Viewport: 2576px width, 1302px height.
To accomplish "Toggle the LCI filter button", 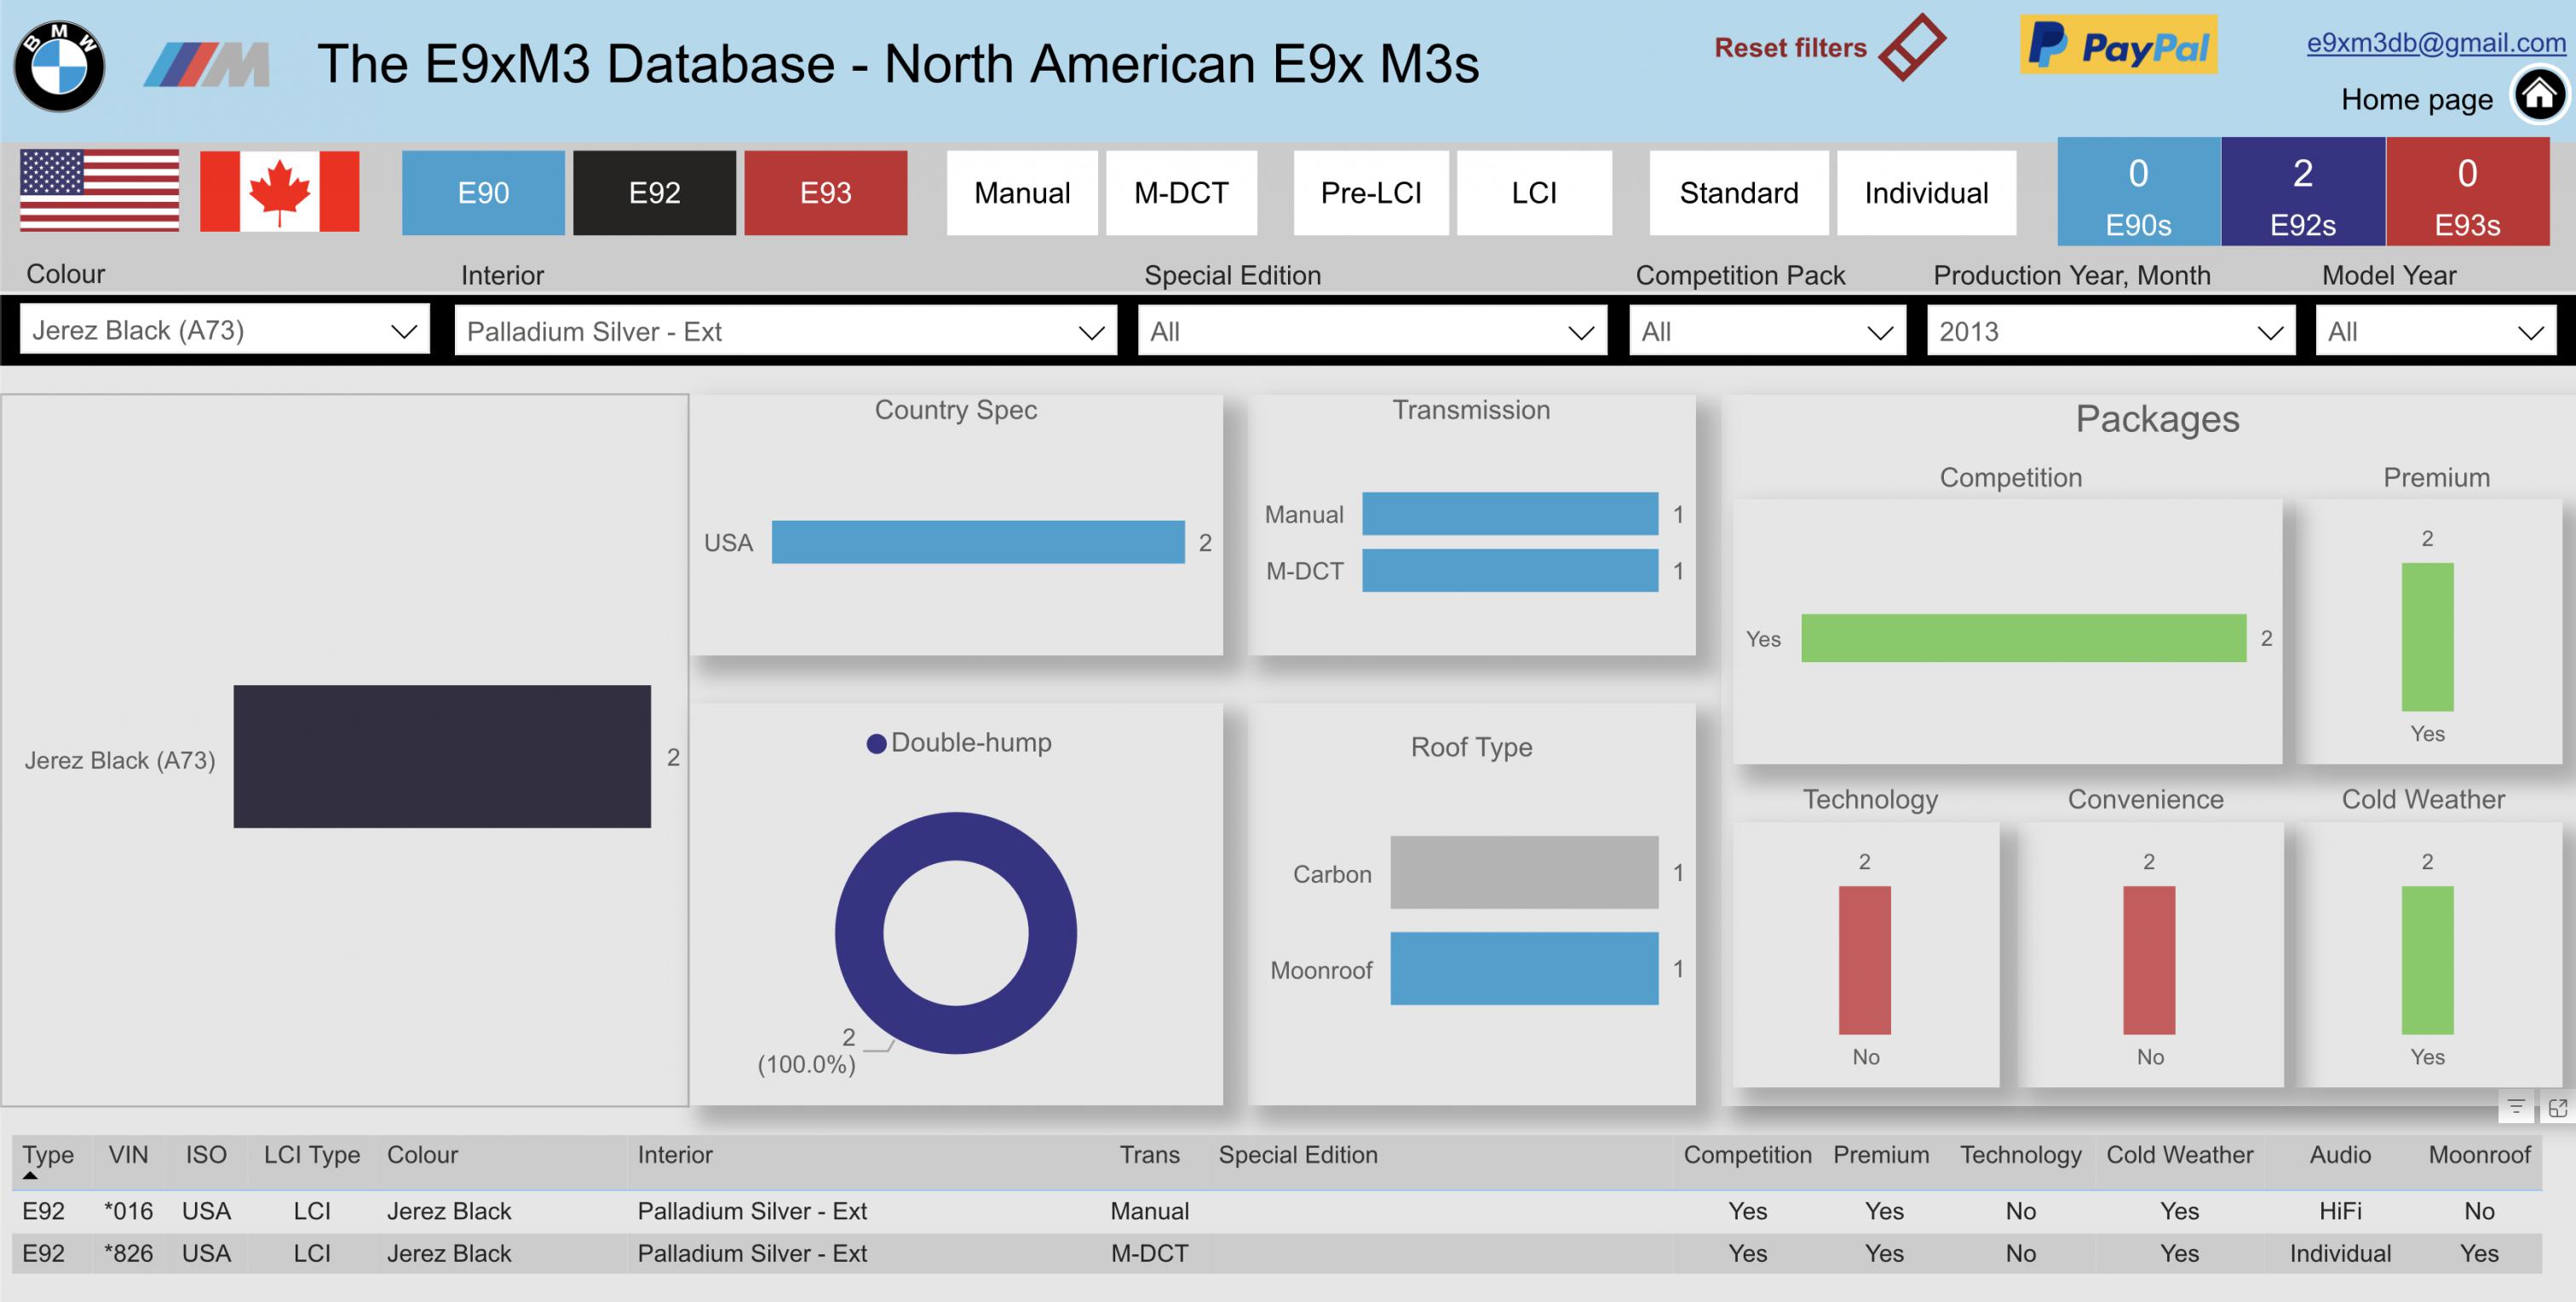I will coord(1534,193).
